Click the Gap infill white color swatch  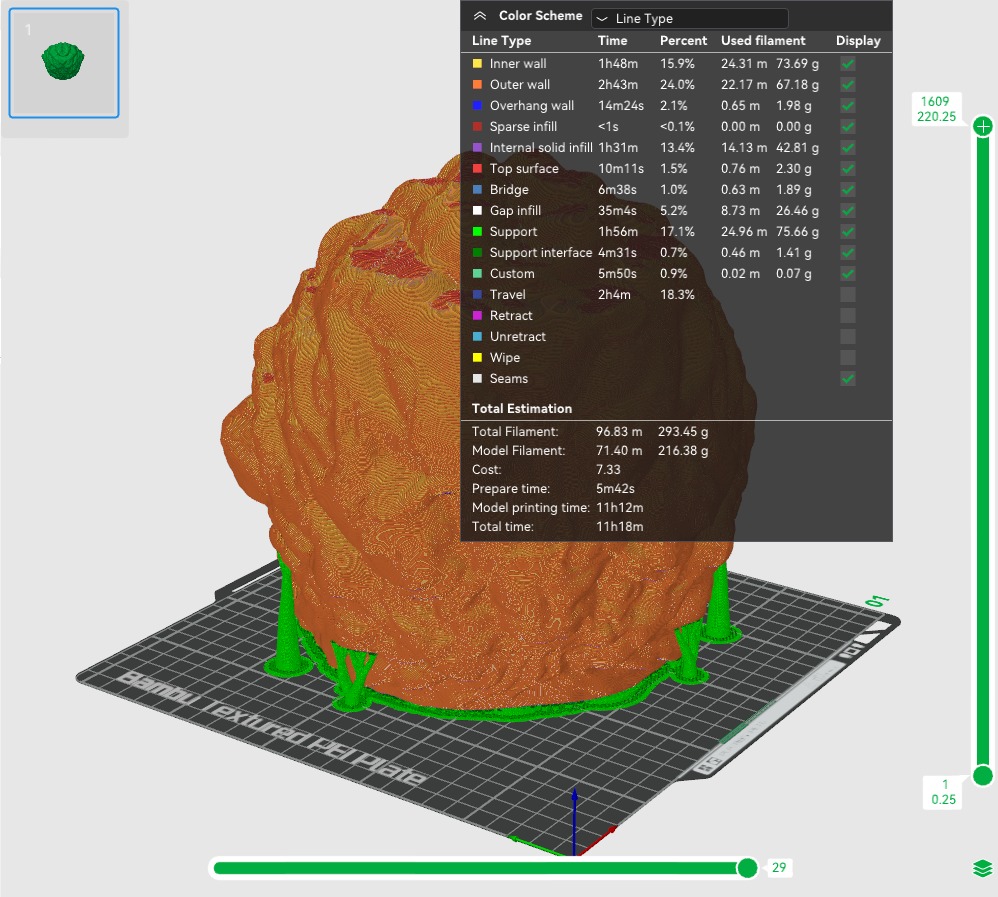[477, 211]
